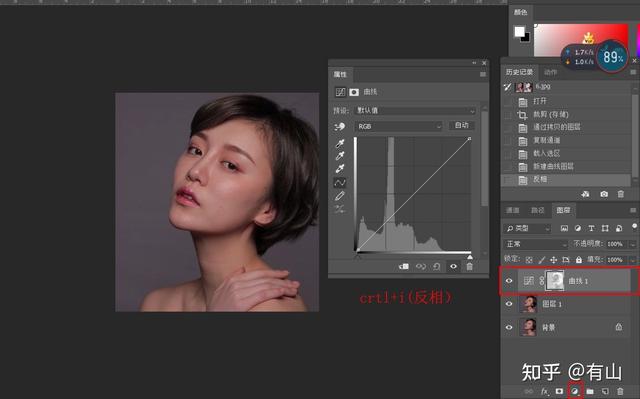Toggle visibility of the 背景 layer
This screenshot has height=399, width=640.
509,327
